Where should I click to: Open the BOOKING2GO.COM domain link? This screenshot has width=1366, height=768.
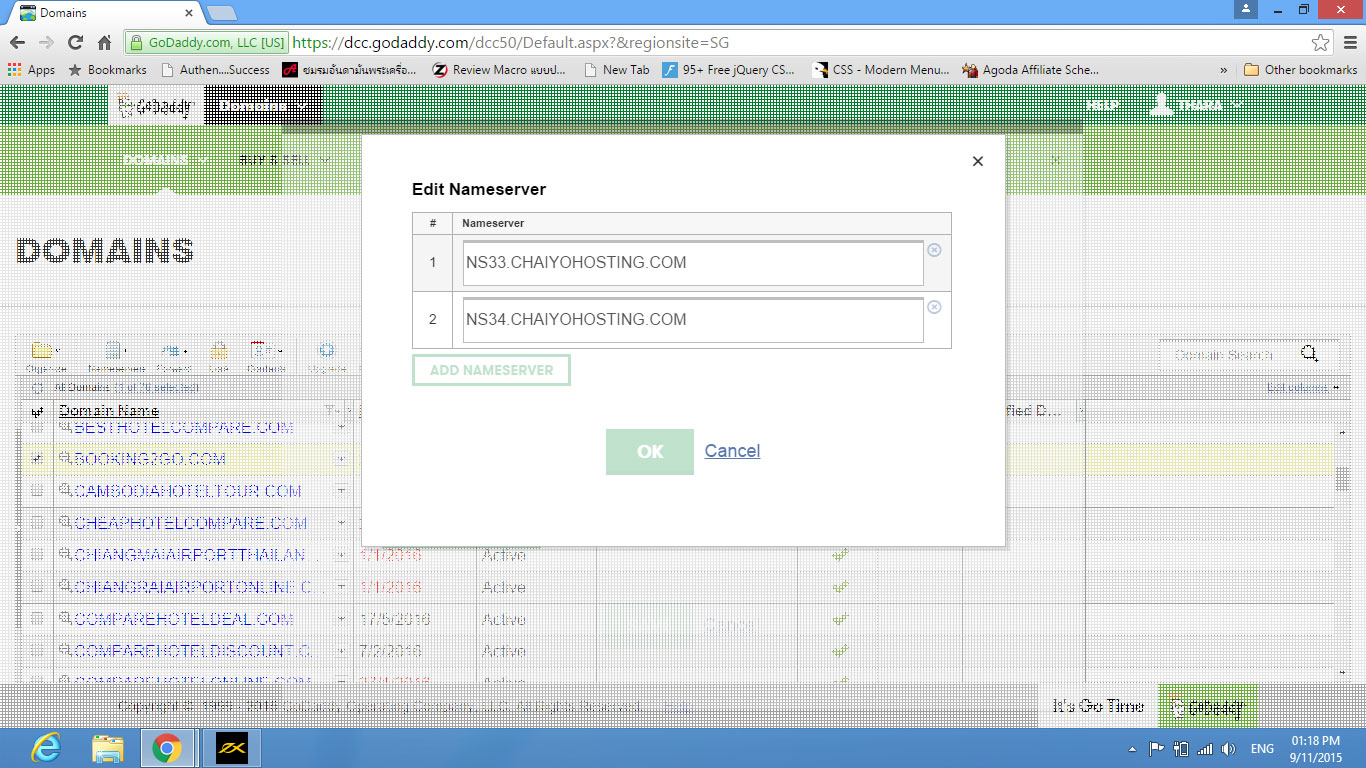point(150,459)
